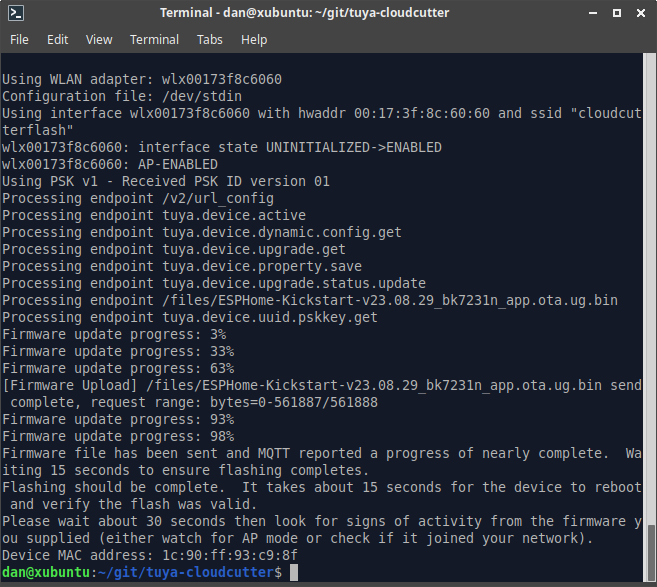Open the Terminal menu
Screen dimensions: 657x587
point(154,40)
